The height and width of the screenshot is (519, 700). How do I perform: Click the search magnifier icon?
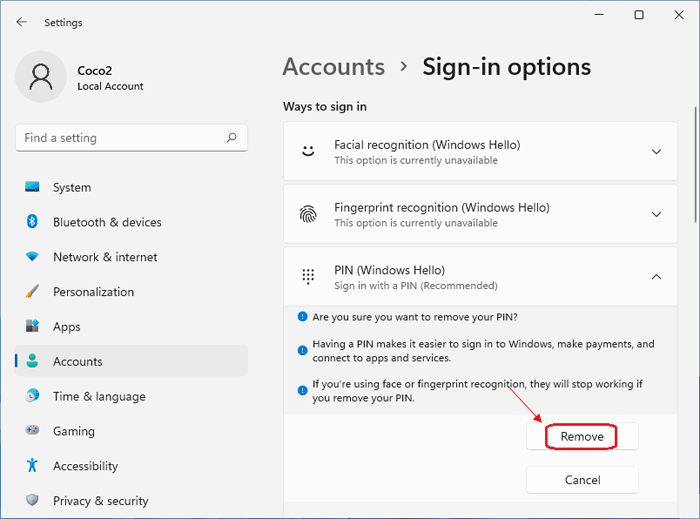pyautogui.click(x=231, y=137)
